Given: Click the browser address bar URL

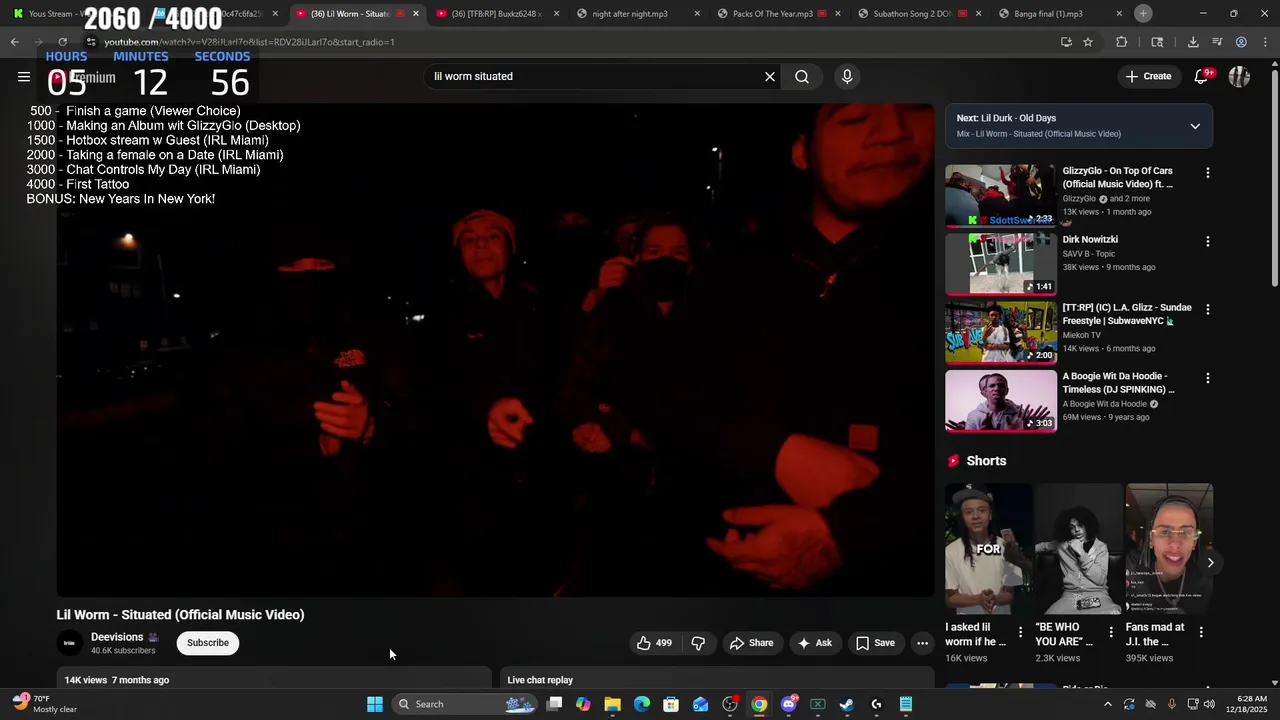Looking at the screenshot, I should pos(249,42).
